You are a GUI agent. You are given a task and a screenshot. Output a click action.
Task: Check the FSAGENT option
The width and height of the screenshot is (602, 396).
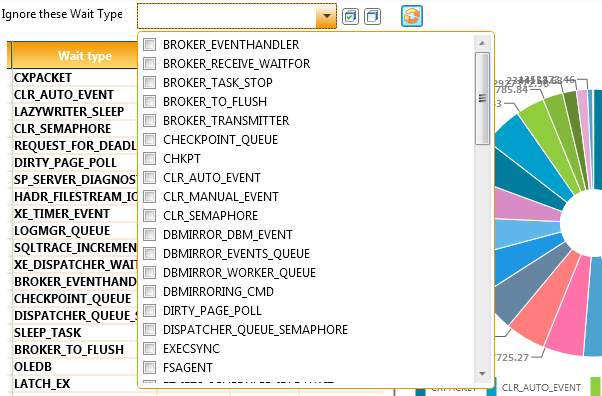[149, 368]
